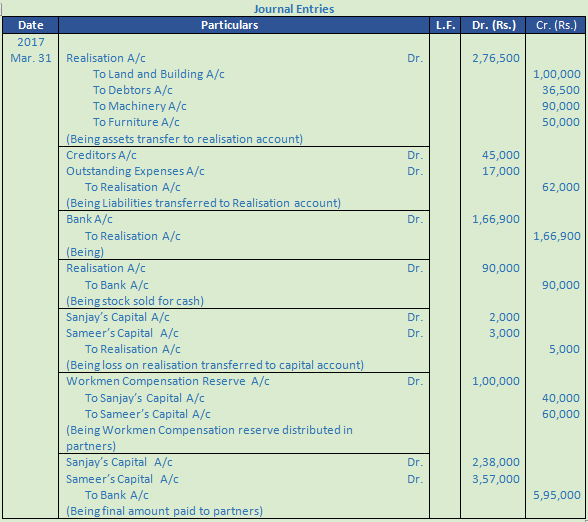
Task: Select 'Outstanding Expenses A/c' entry
Action: click(135, 171)
